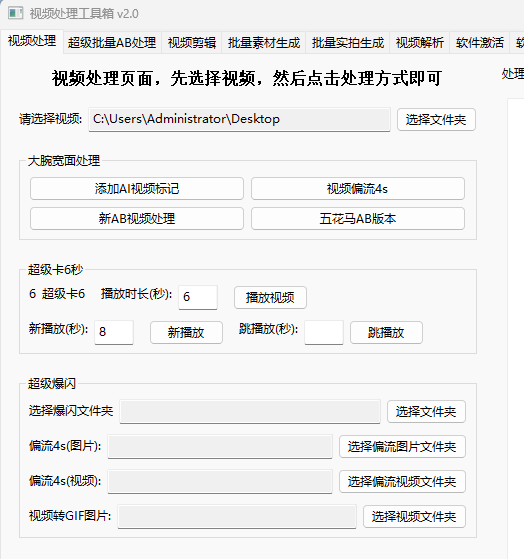Viewport: 524px width, 559px height.
Task: Click 选择文件夹 in the 超级爆闪 section
Action: [426, 412]
